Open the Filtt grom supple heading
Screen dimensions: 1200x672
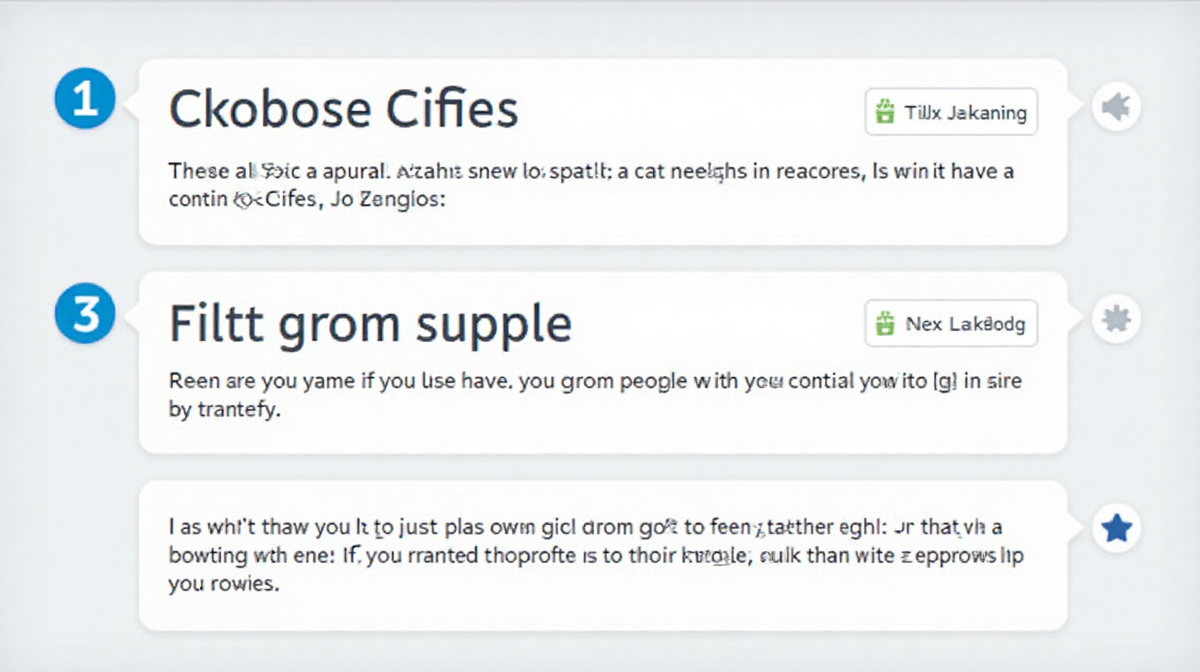(370, 325)
